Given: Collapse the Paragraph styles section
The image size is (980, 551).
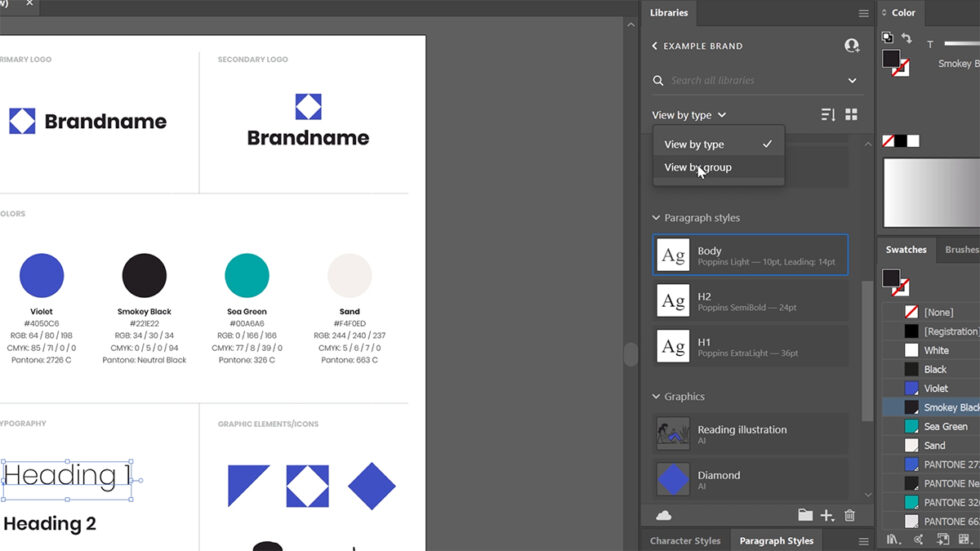Looking at the screenshot, I should tap(656, 217).
